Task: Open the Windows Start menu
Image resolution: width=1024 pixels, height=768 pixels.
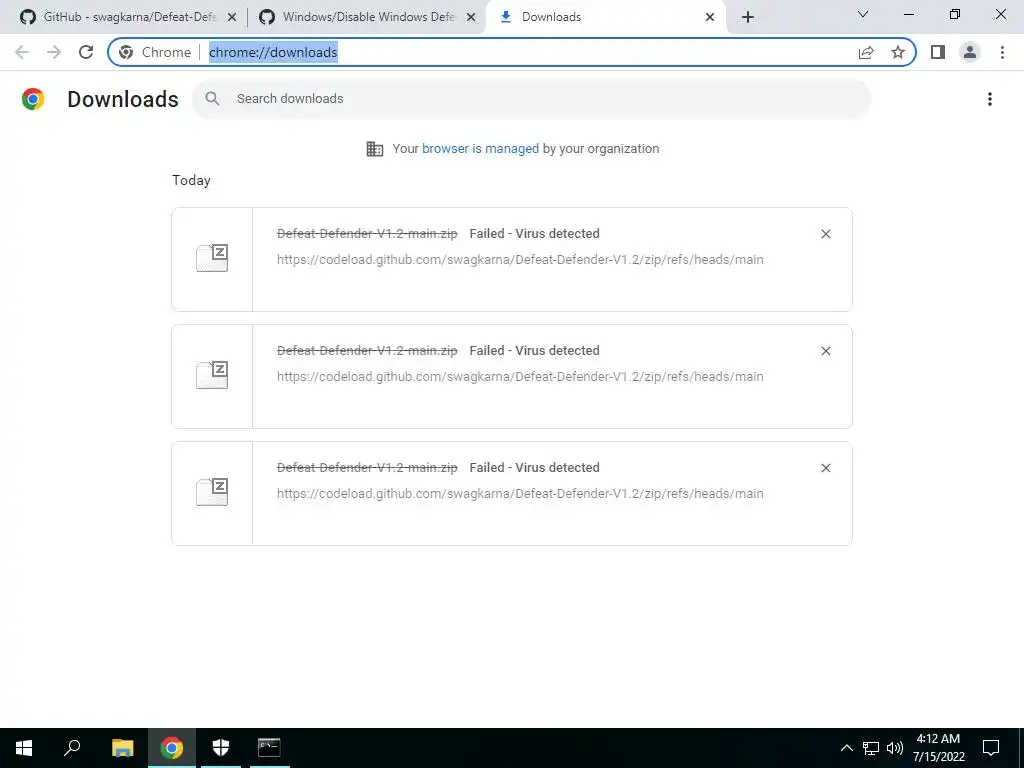Action: click(24, 748)
